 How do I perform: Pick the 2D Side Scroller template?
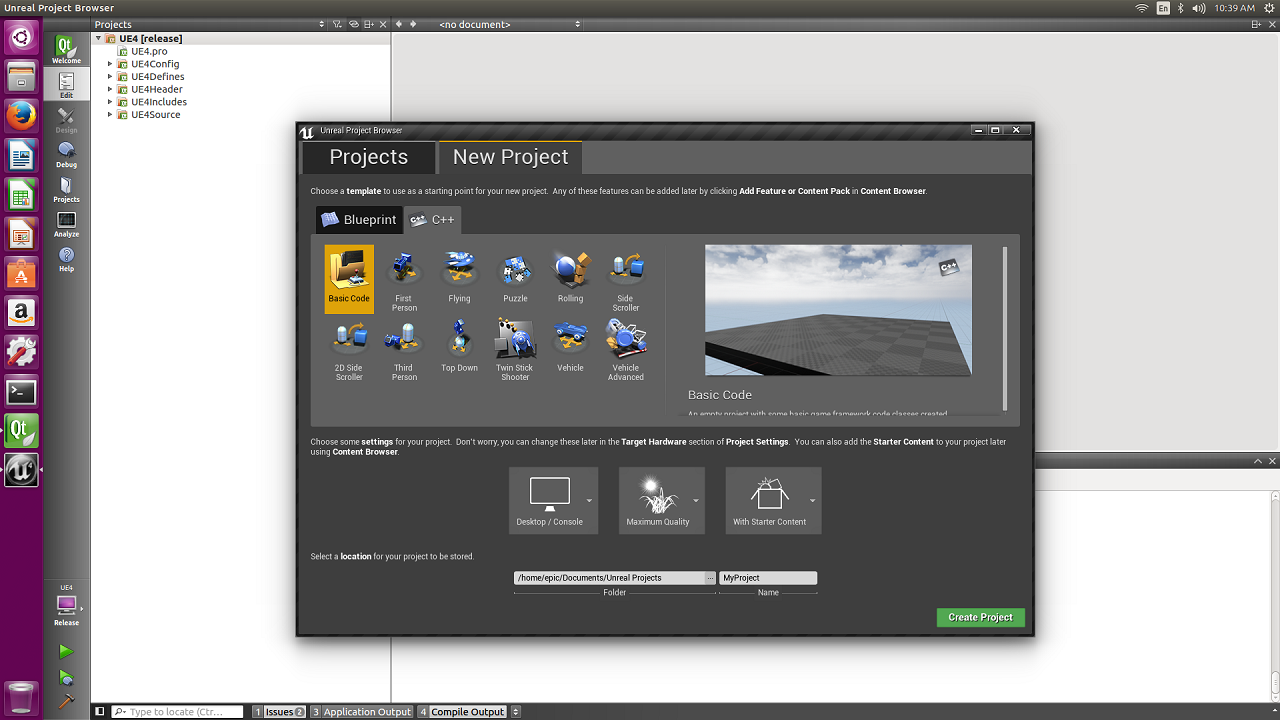[349, 350]
